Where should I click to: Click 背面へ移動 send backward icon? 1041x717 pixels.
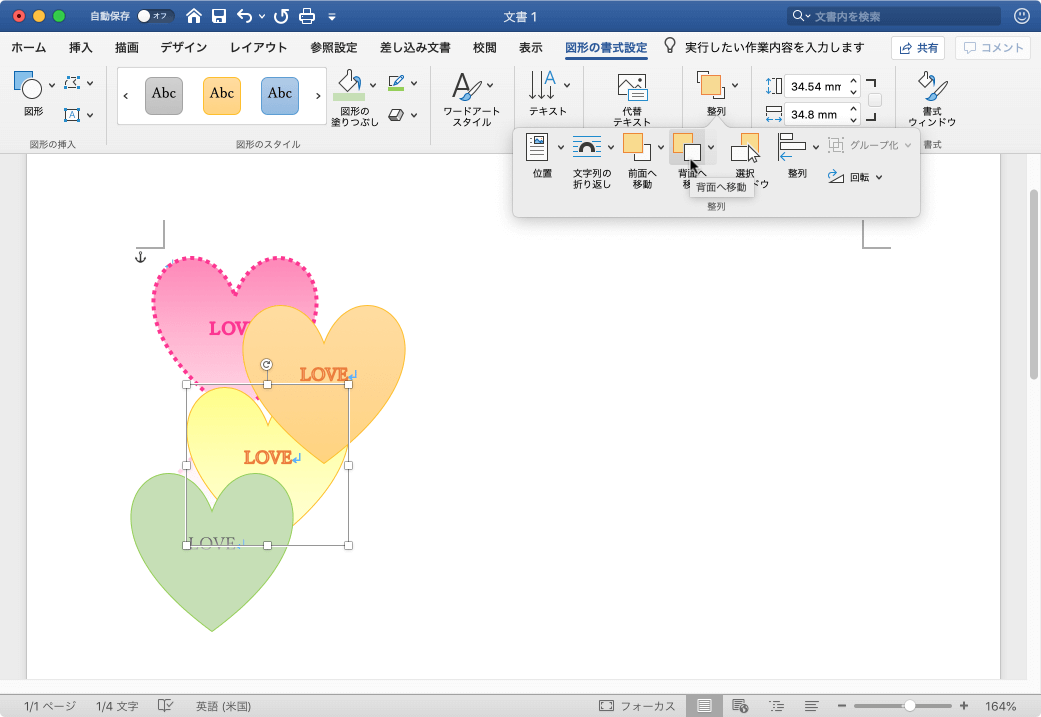tap(687, 147)
